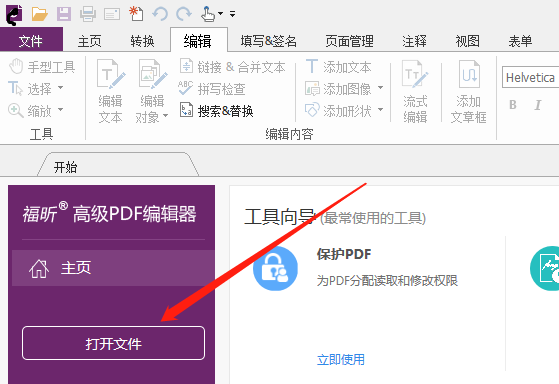Click the 打开文件 open file button
The height and width of the screenshot is (384, 559).
tap(113, 343)
